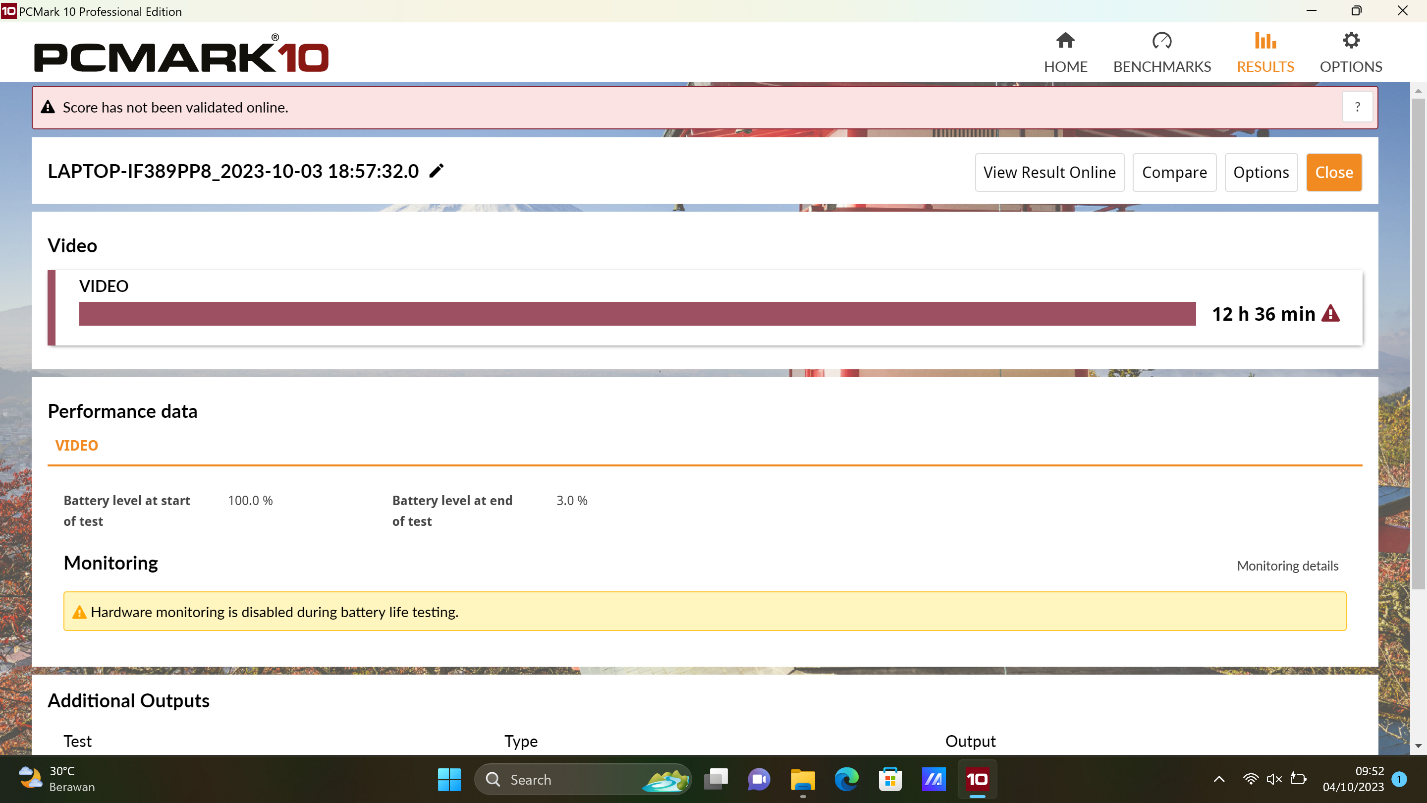This screenshot has width=1427, height=803.
Task: Open the OPTIONS section
Action: 1350,53
